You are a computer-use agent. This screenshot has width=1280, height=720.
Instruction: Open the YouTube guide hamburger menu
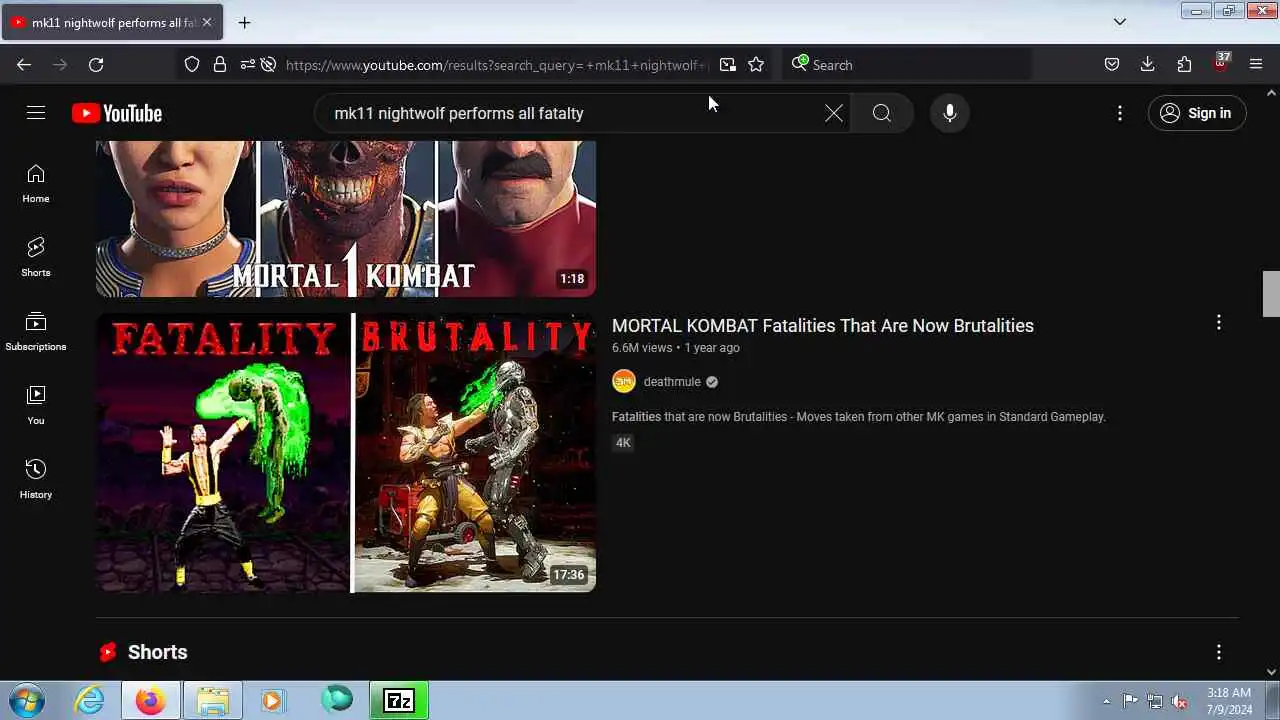point(36,113)
